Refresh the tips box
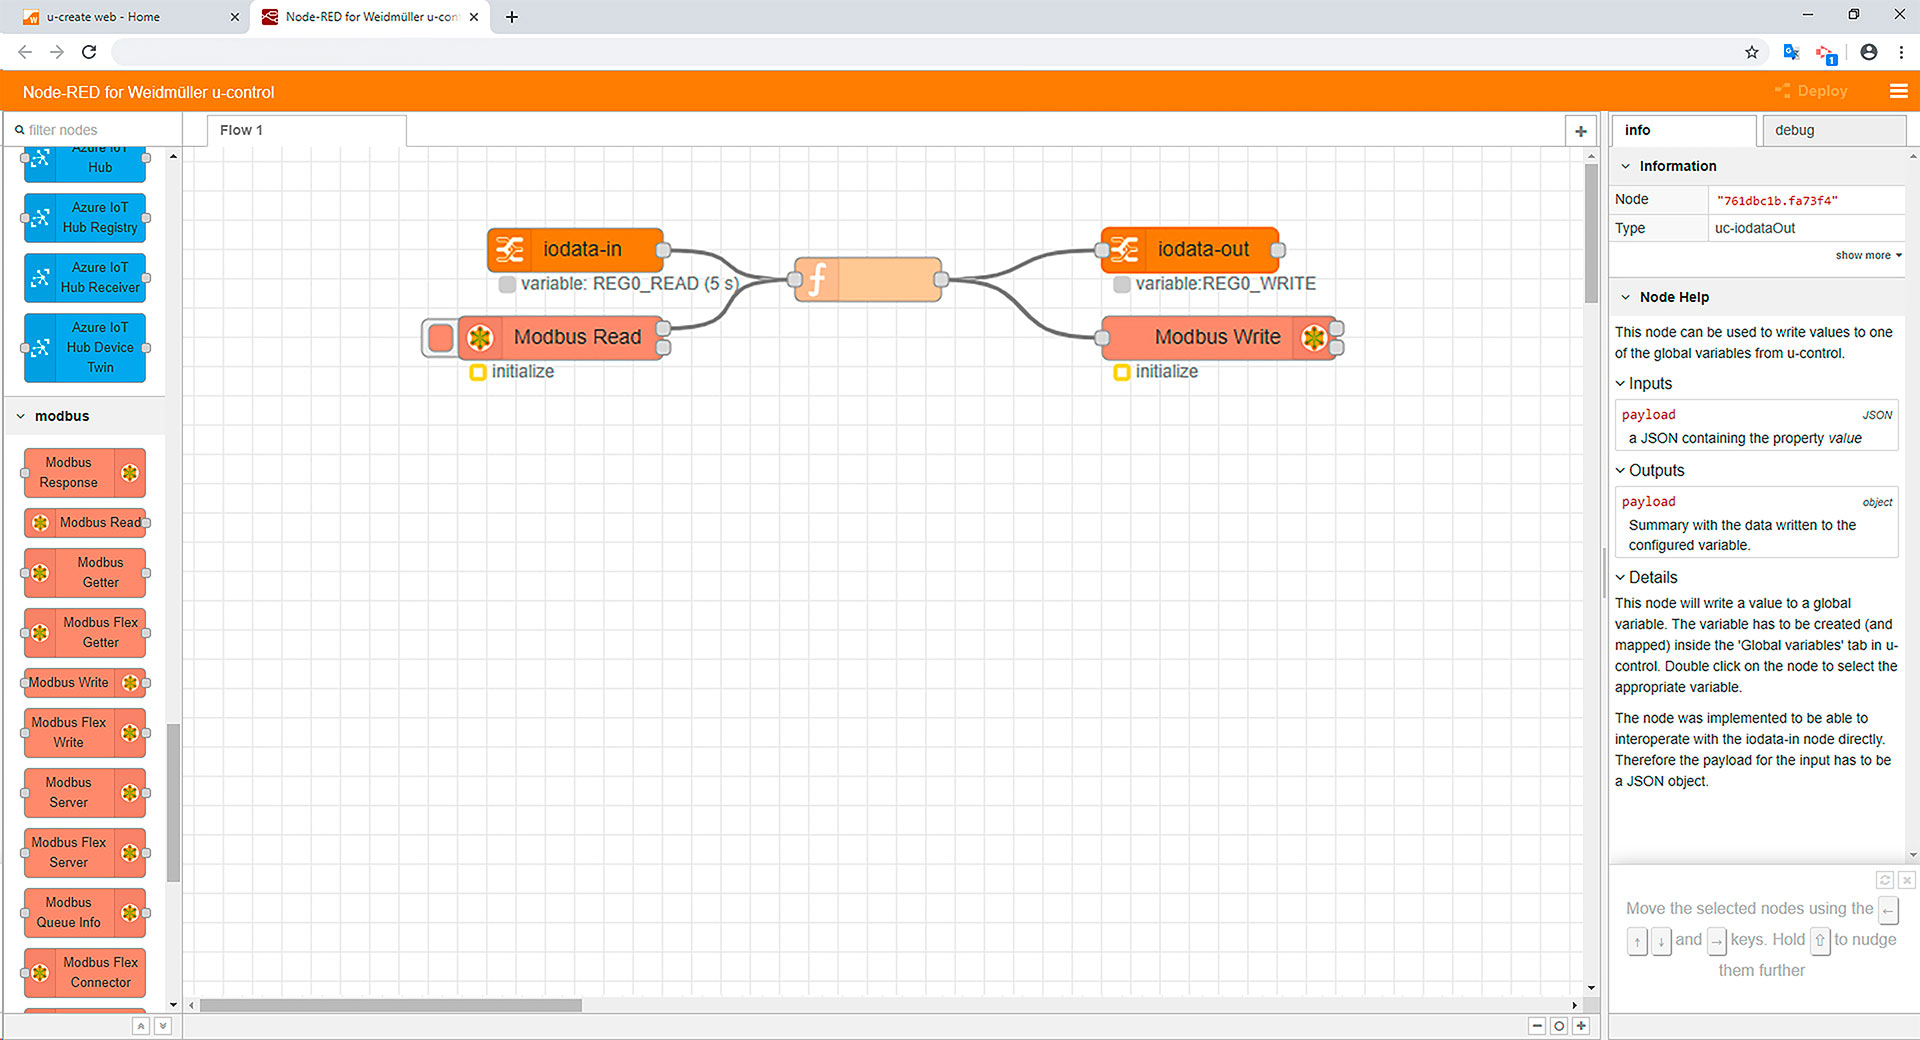This screenshot has width=1920, height=1040. (x=1885, y=880)
